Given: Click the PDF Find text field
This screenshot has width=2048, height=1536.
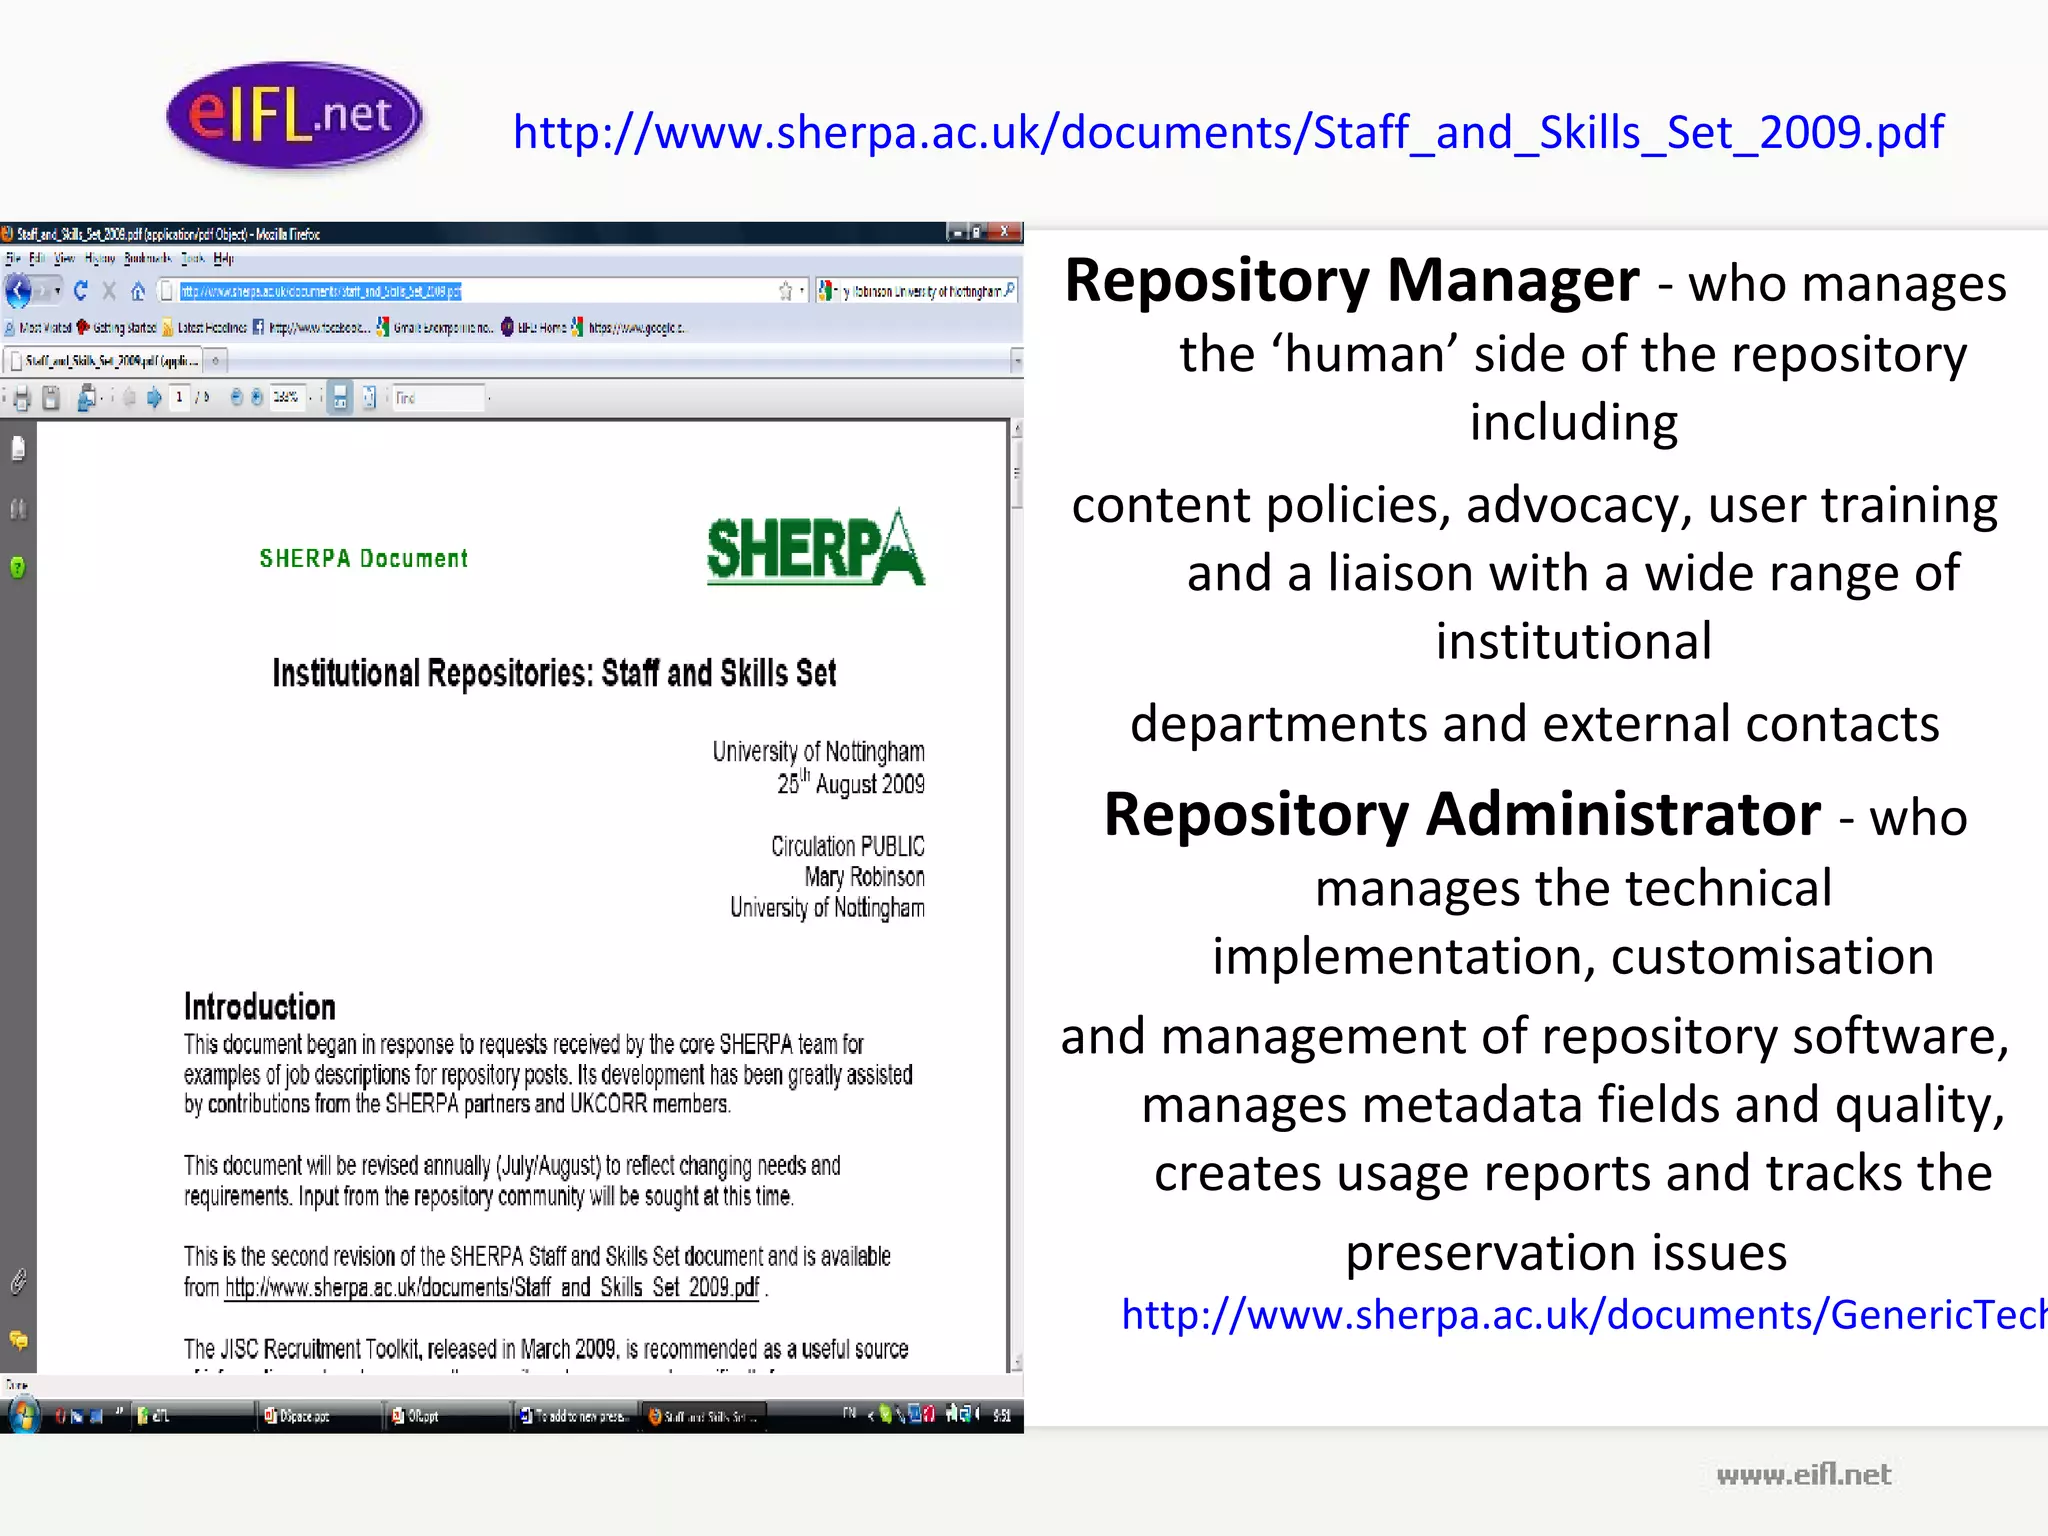Looking at the screenshot, I should (x=438, y=397).
